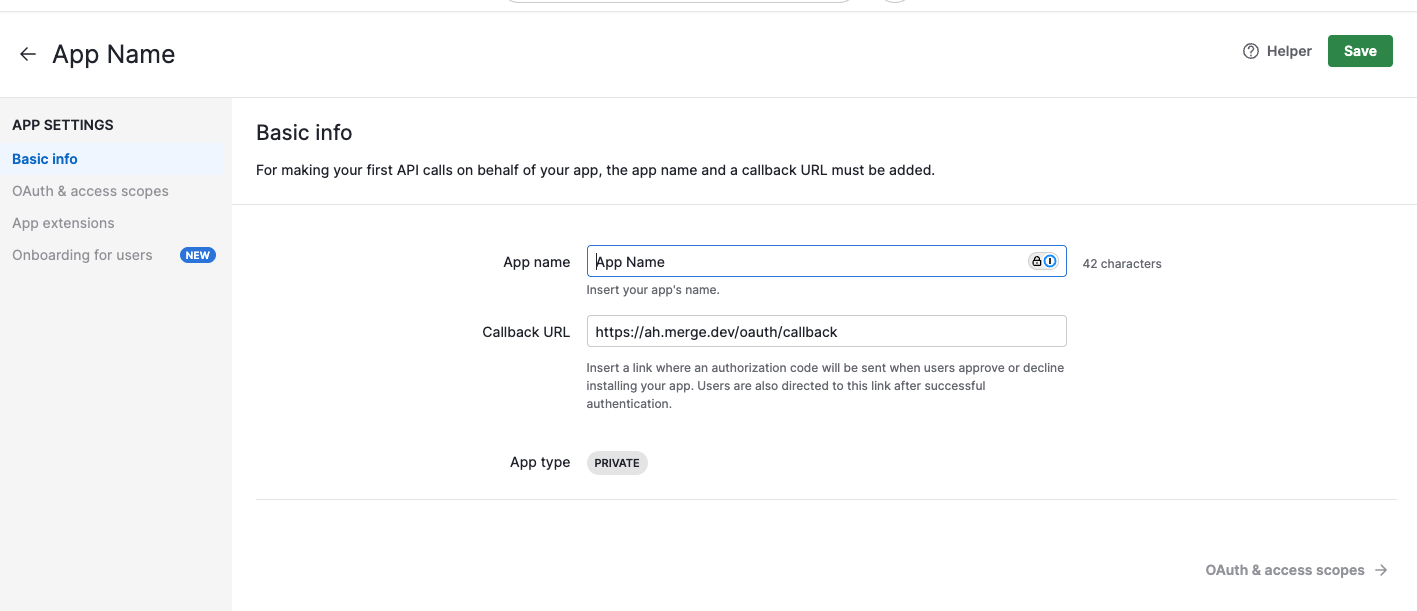
Task: Click the App Name page title
Action: (x=114, y=54)
